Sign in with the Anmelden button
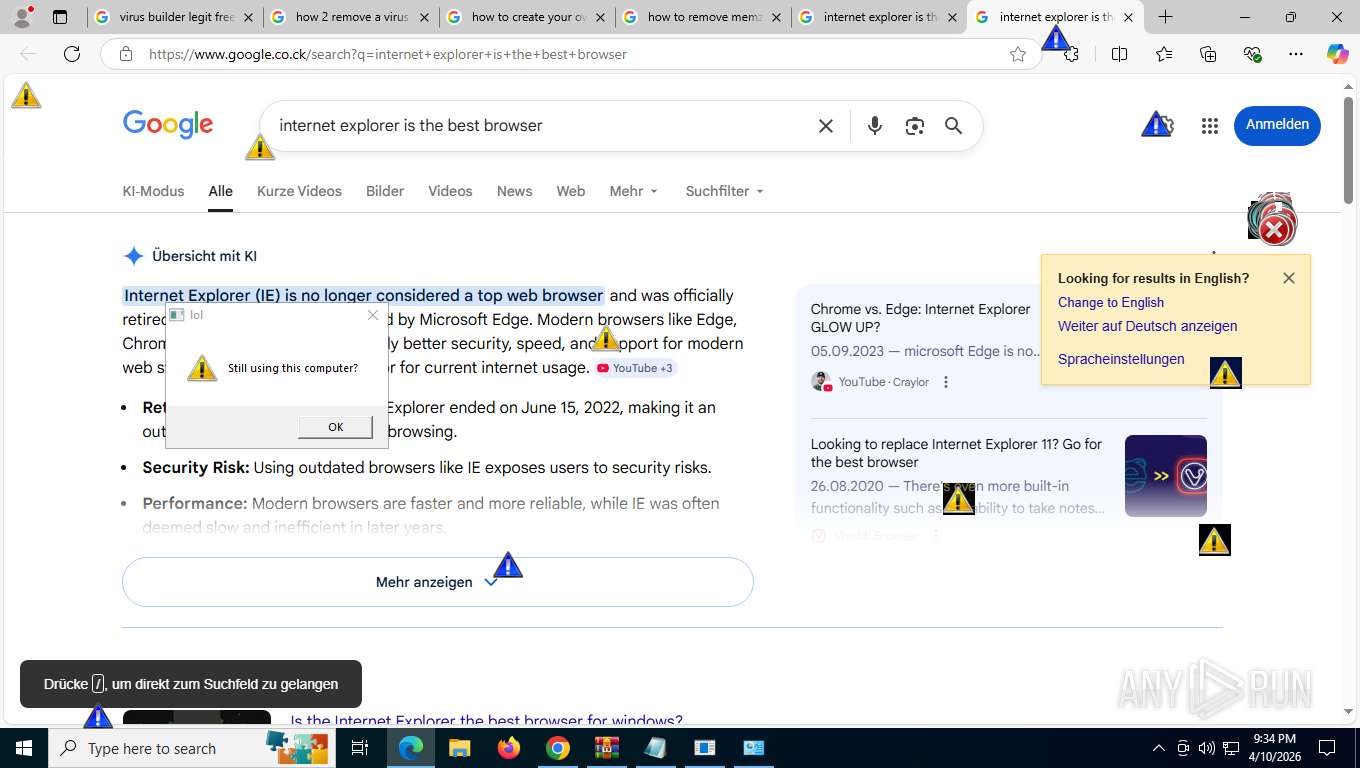1360x768 pixels. (1277, 125)
